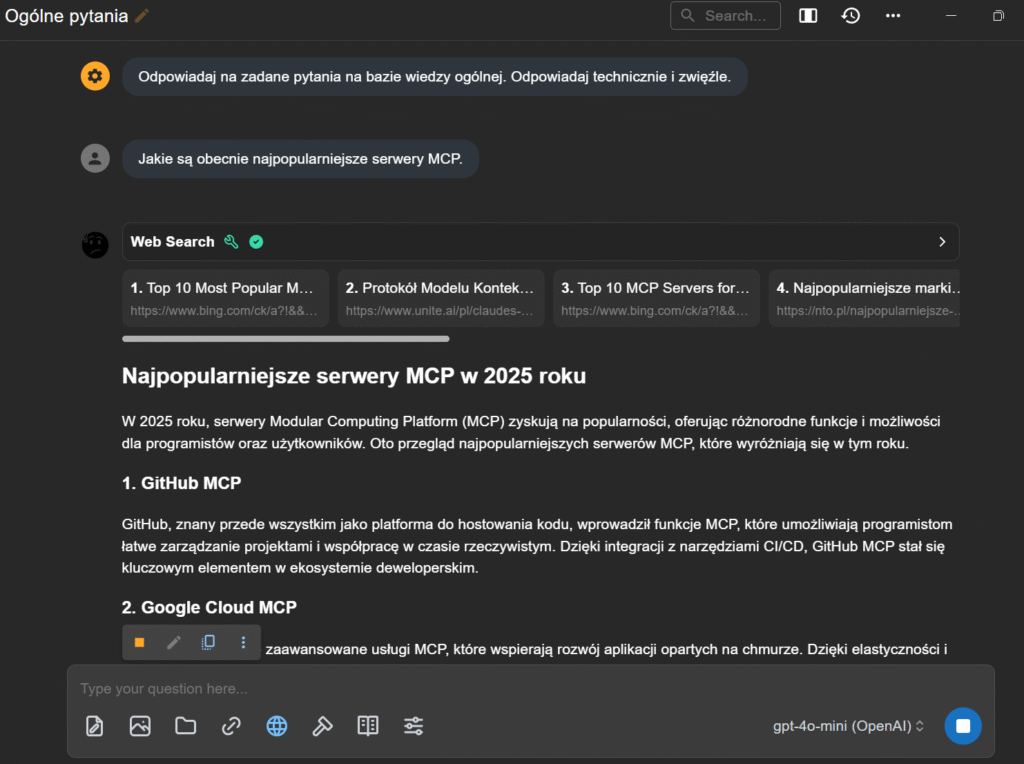Click the green Web Search success checkmark
The height and width of the screenshot is (764, 1024).
click(x=257, y=242)
